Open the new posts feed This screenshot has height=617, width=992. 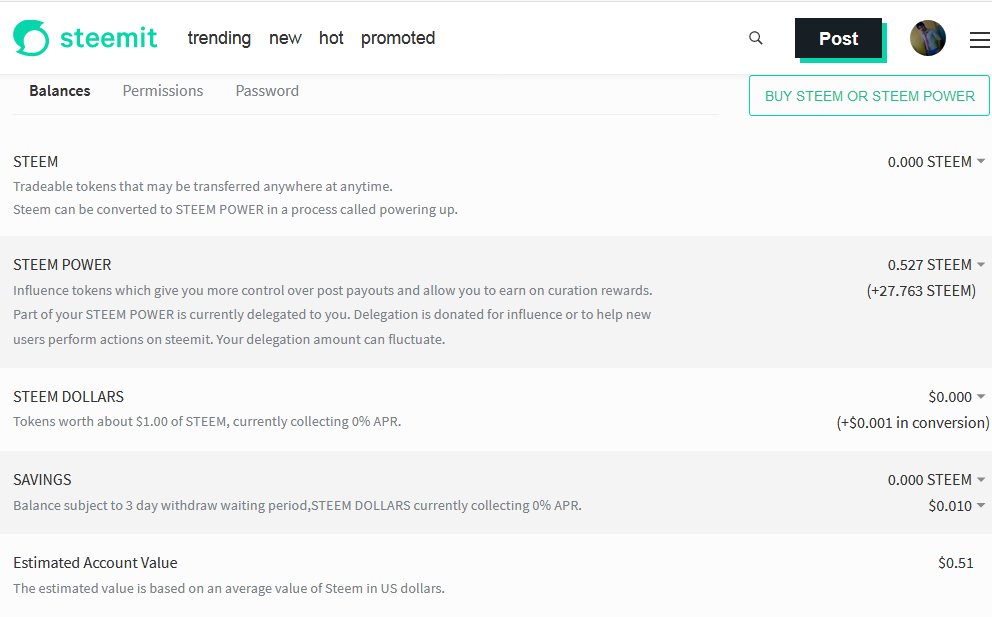pyautogui.click(x=285, y=38)
